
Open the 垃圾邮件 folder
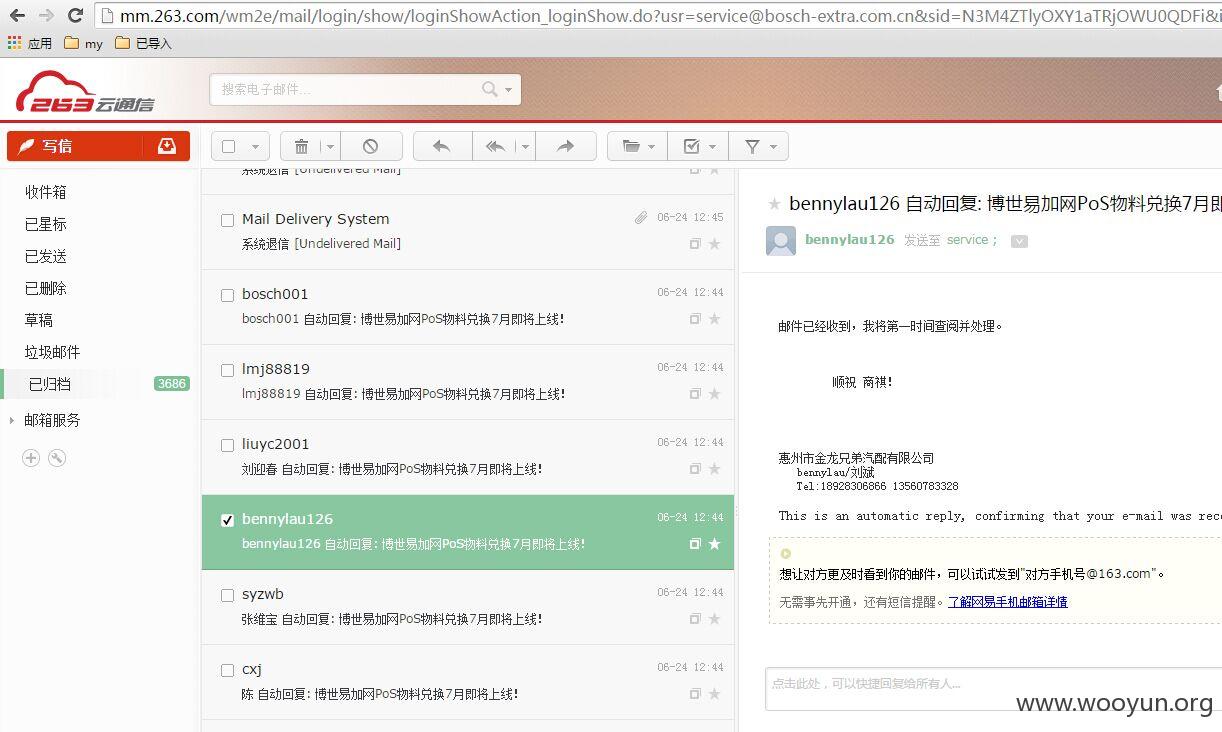[x=53, y=352]
